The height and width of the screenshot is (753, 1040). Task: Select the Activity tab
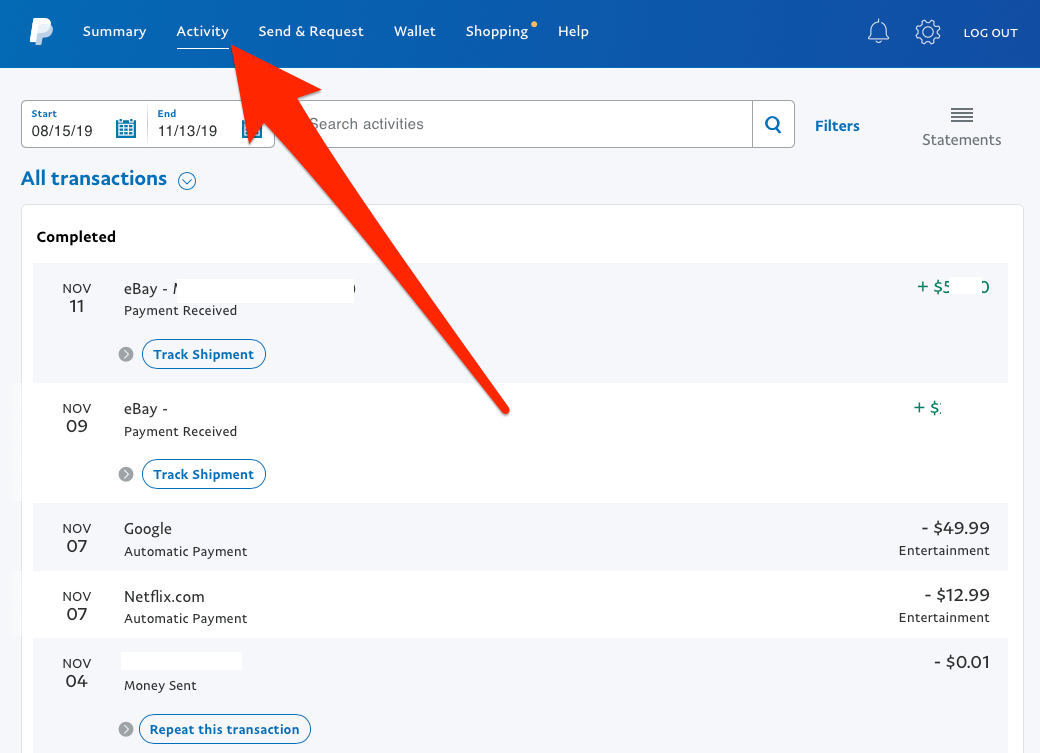[202, 31]
